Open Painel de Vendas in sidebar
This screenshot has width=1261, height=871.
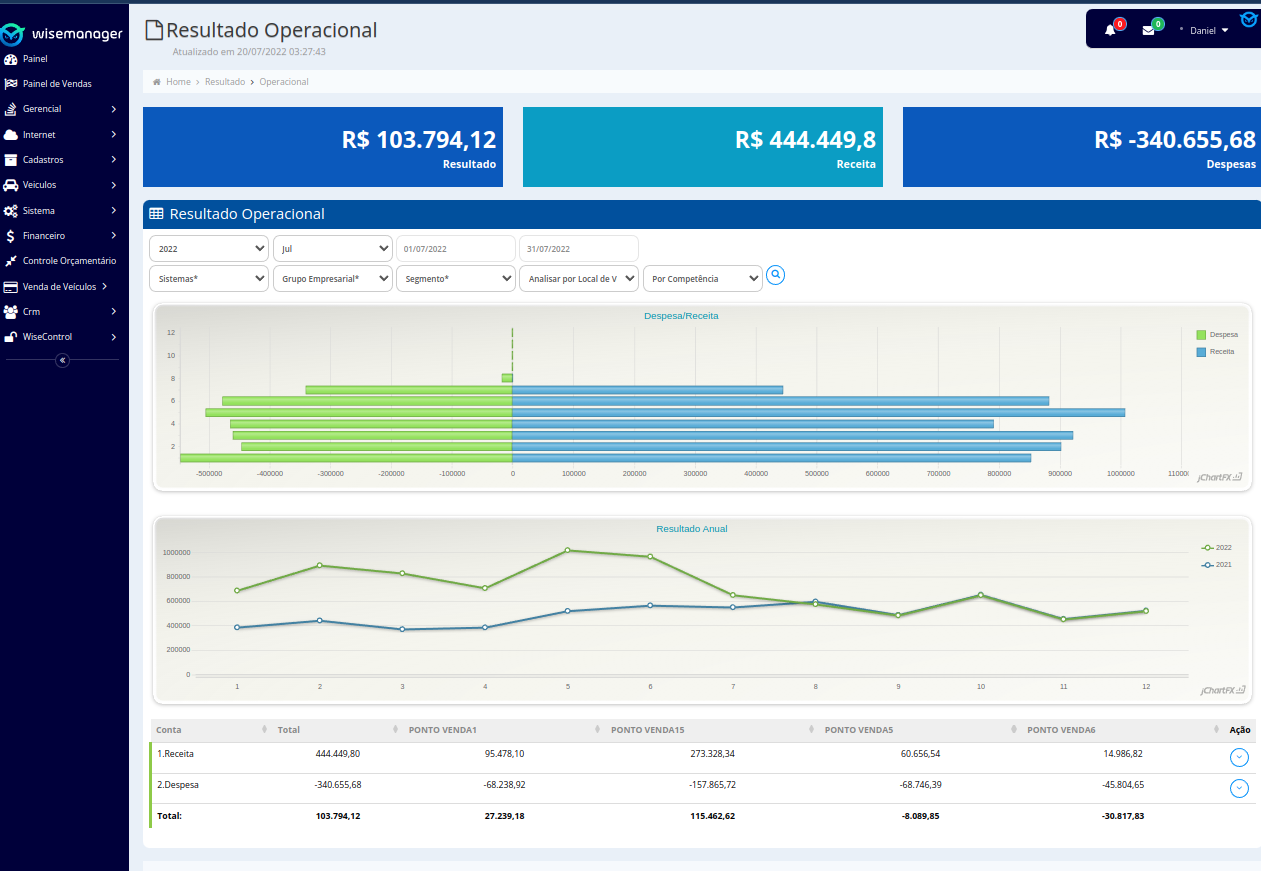[x=57, y=84]
